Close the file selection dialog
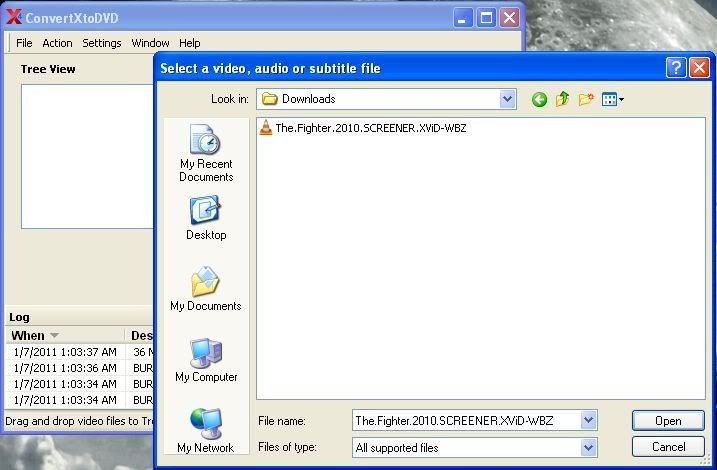 click(x=699, y=68)
